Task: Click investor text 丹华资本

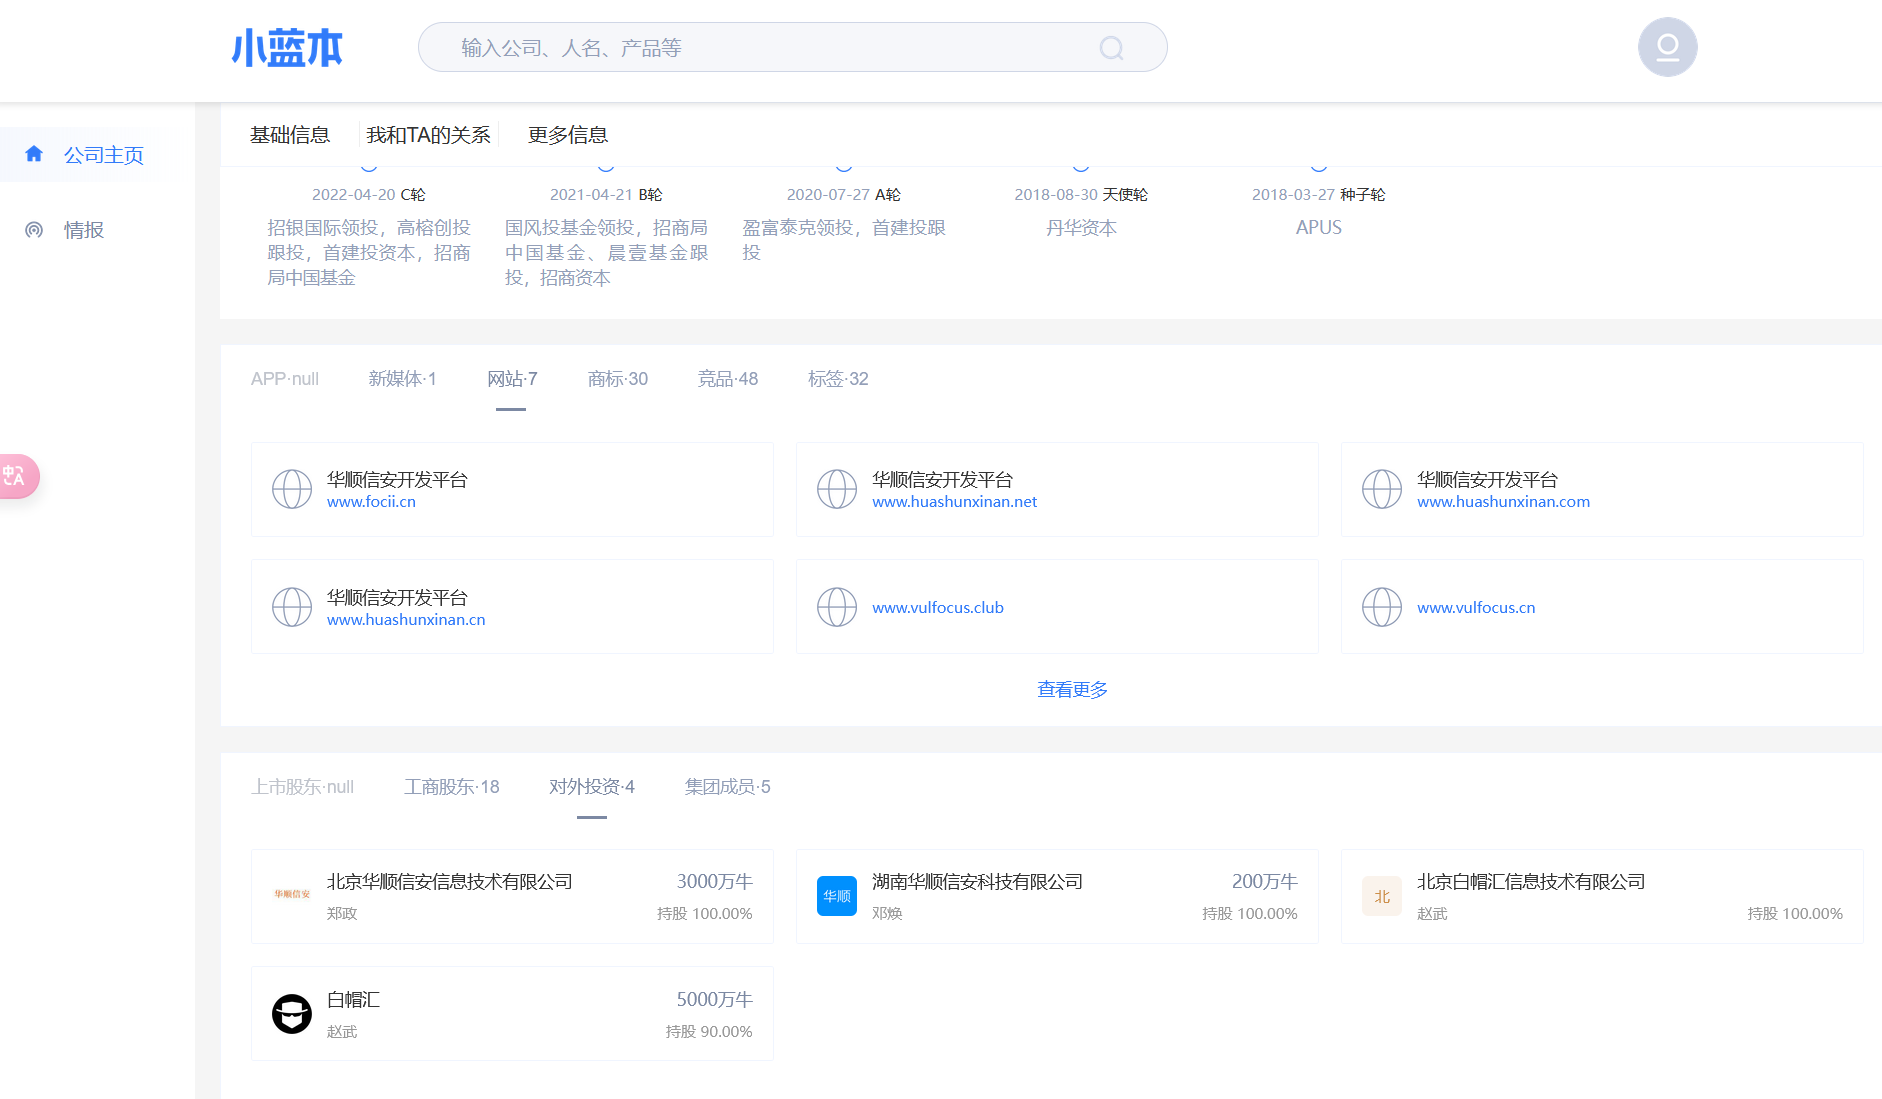Action: [1081, 228]
